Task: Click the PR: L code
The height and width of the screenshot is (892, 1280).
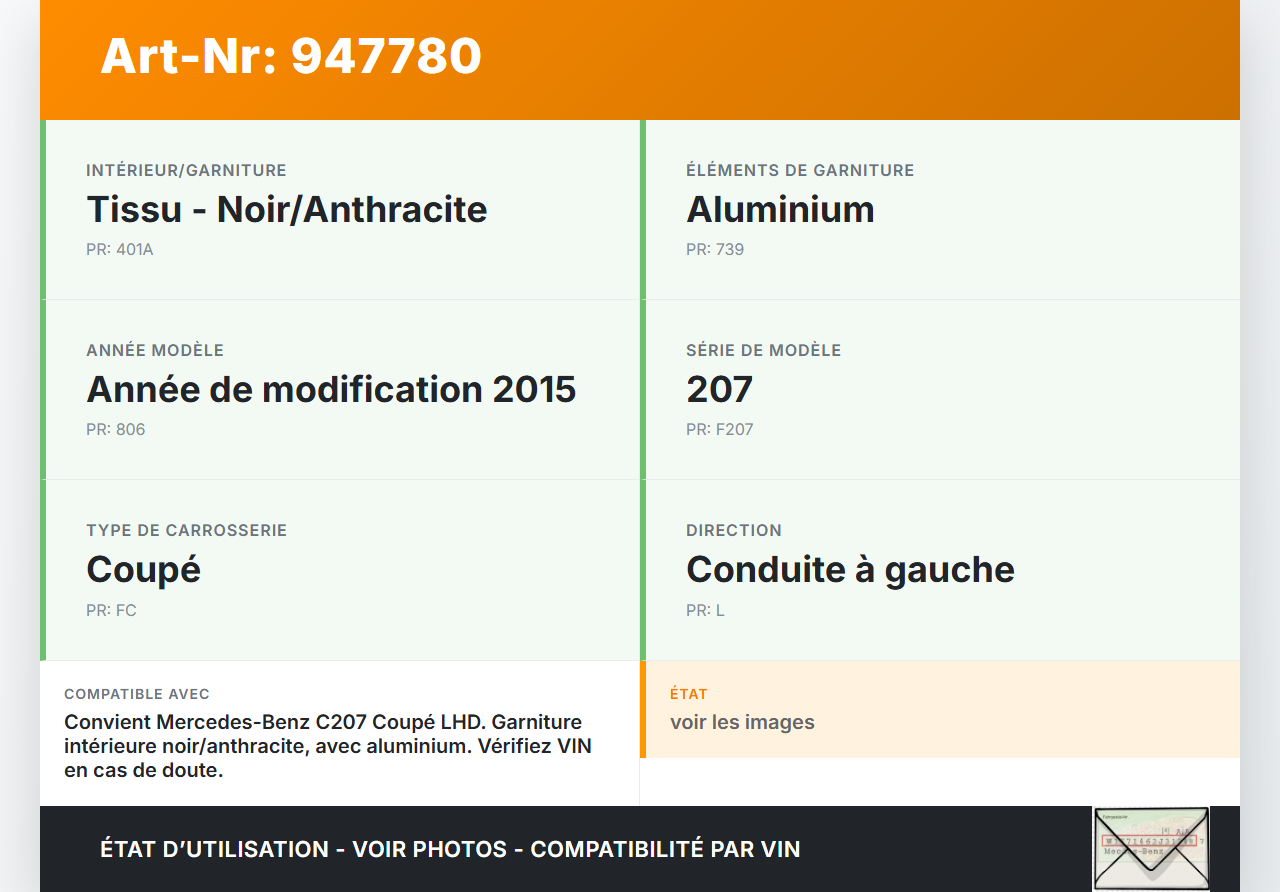Action: (705, 610)
